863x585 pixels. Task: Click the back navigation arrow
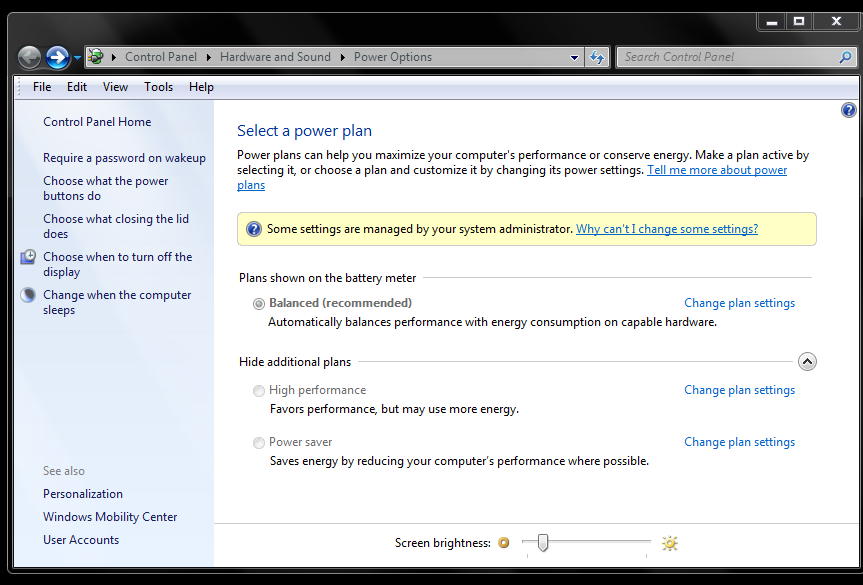point(29,57)
